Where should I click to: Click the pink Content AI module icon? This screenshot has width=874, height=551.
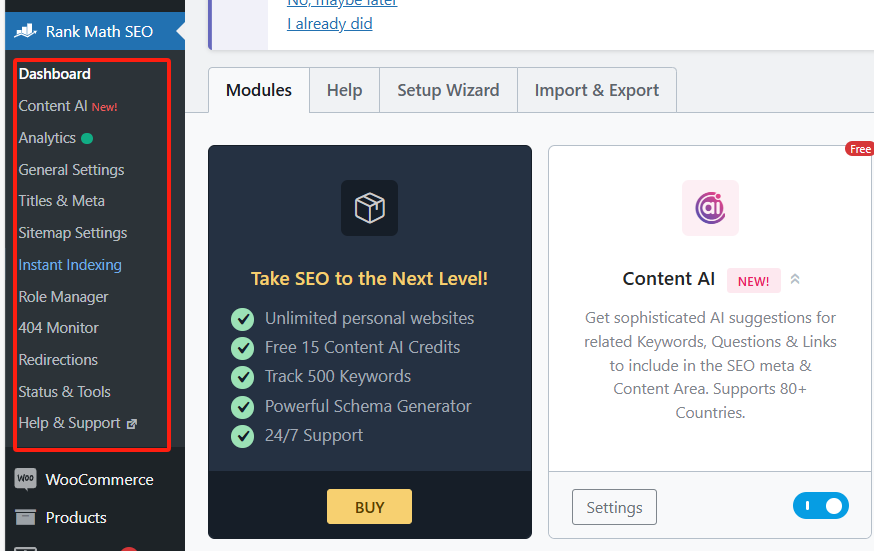tap(710, 208)
